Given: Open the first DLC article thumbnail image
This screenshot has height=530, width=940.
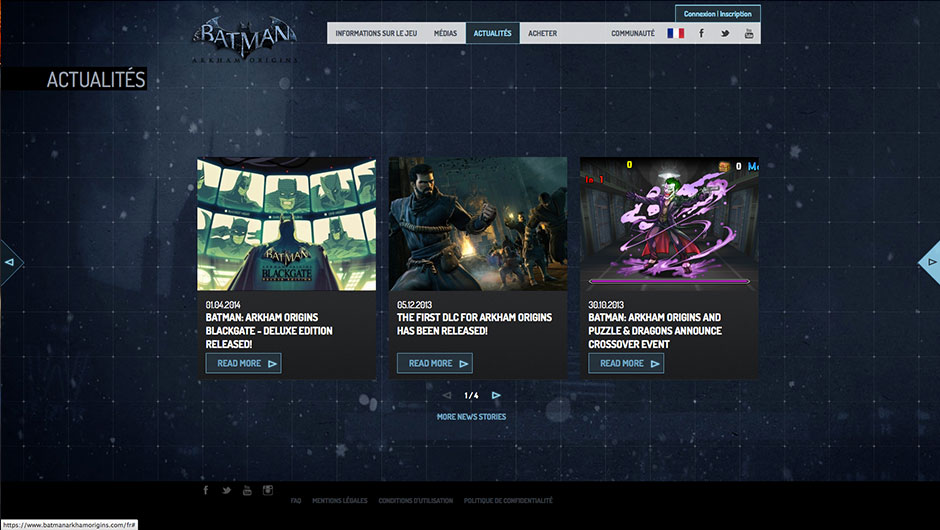Looking at the screenshot, I should pyautogui.click(x=478, y=224).
